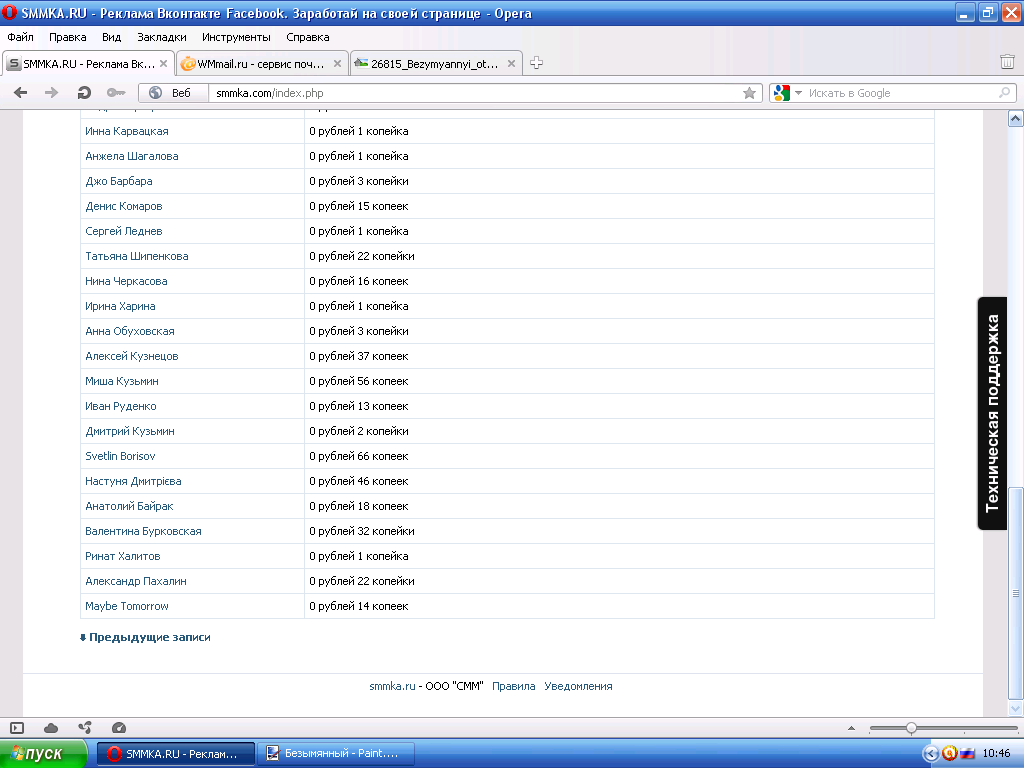Screen dimensions: 1024x768
Task: Click the search magnifier icon
Action: point(1004,93)
